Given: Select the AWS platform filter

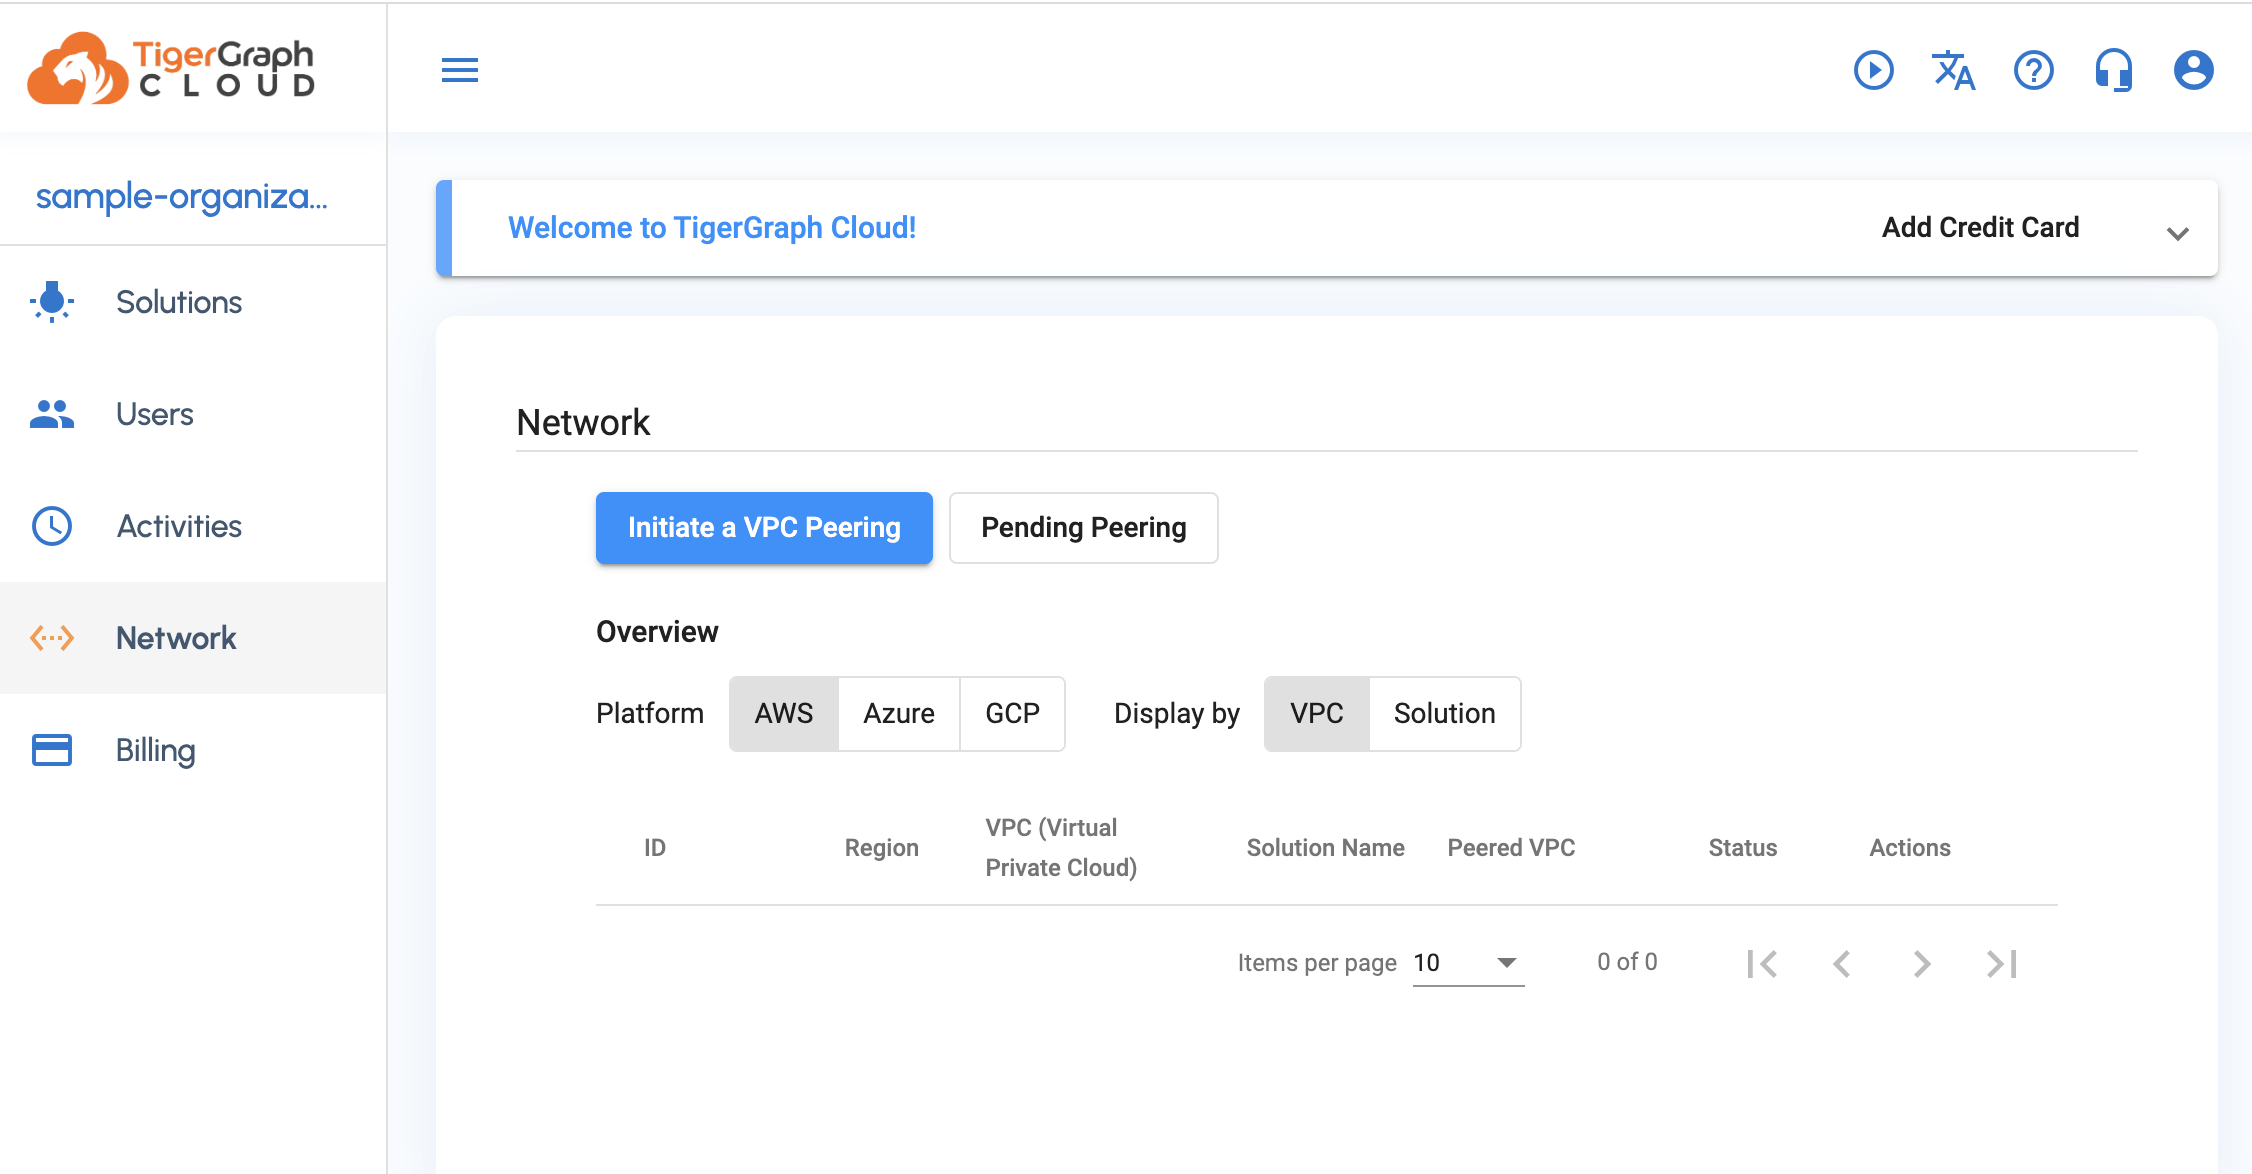Looking at the screenshot, I should point(785,714).
